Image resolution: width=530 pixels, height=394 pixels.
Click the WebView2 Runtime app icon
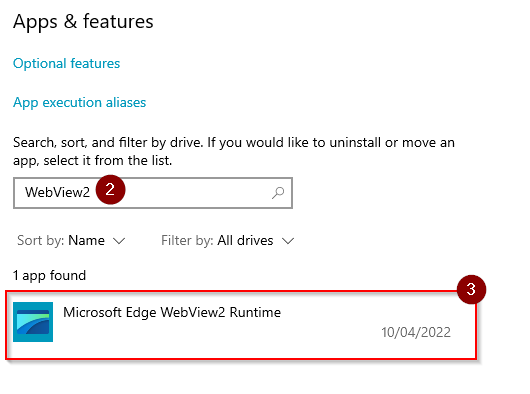pyautogui.click(x=33, y=322)
